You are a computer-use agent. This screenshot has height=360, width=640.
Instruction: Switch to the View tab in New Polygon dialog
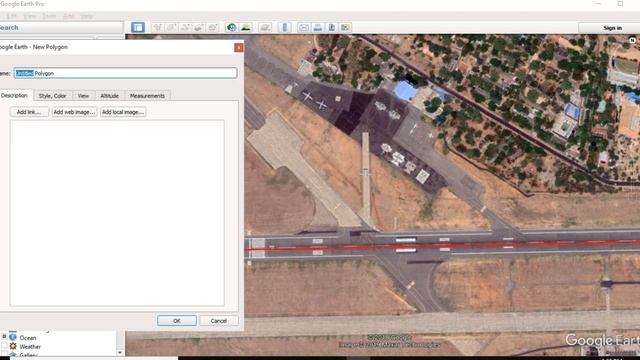(x=83, y=96)
